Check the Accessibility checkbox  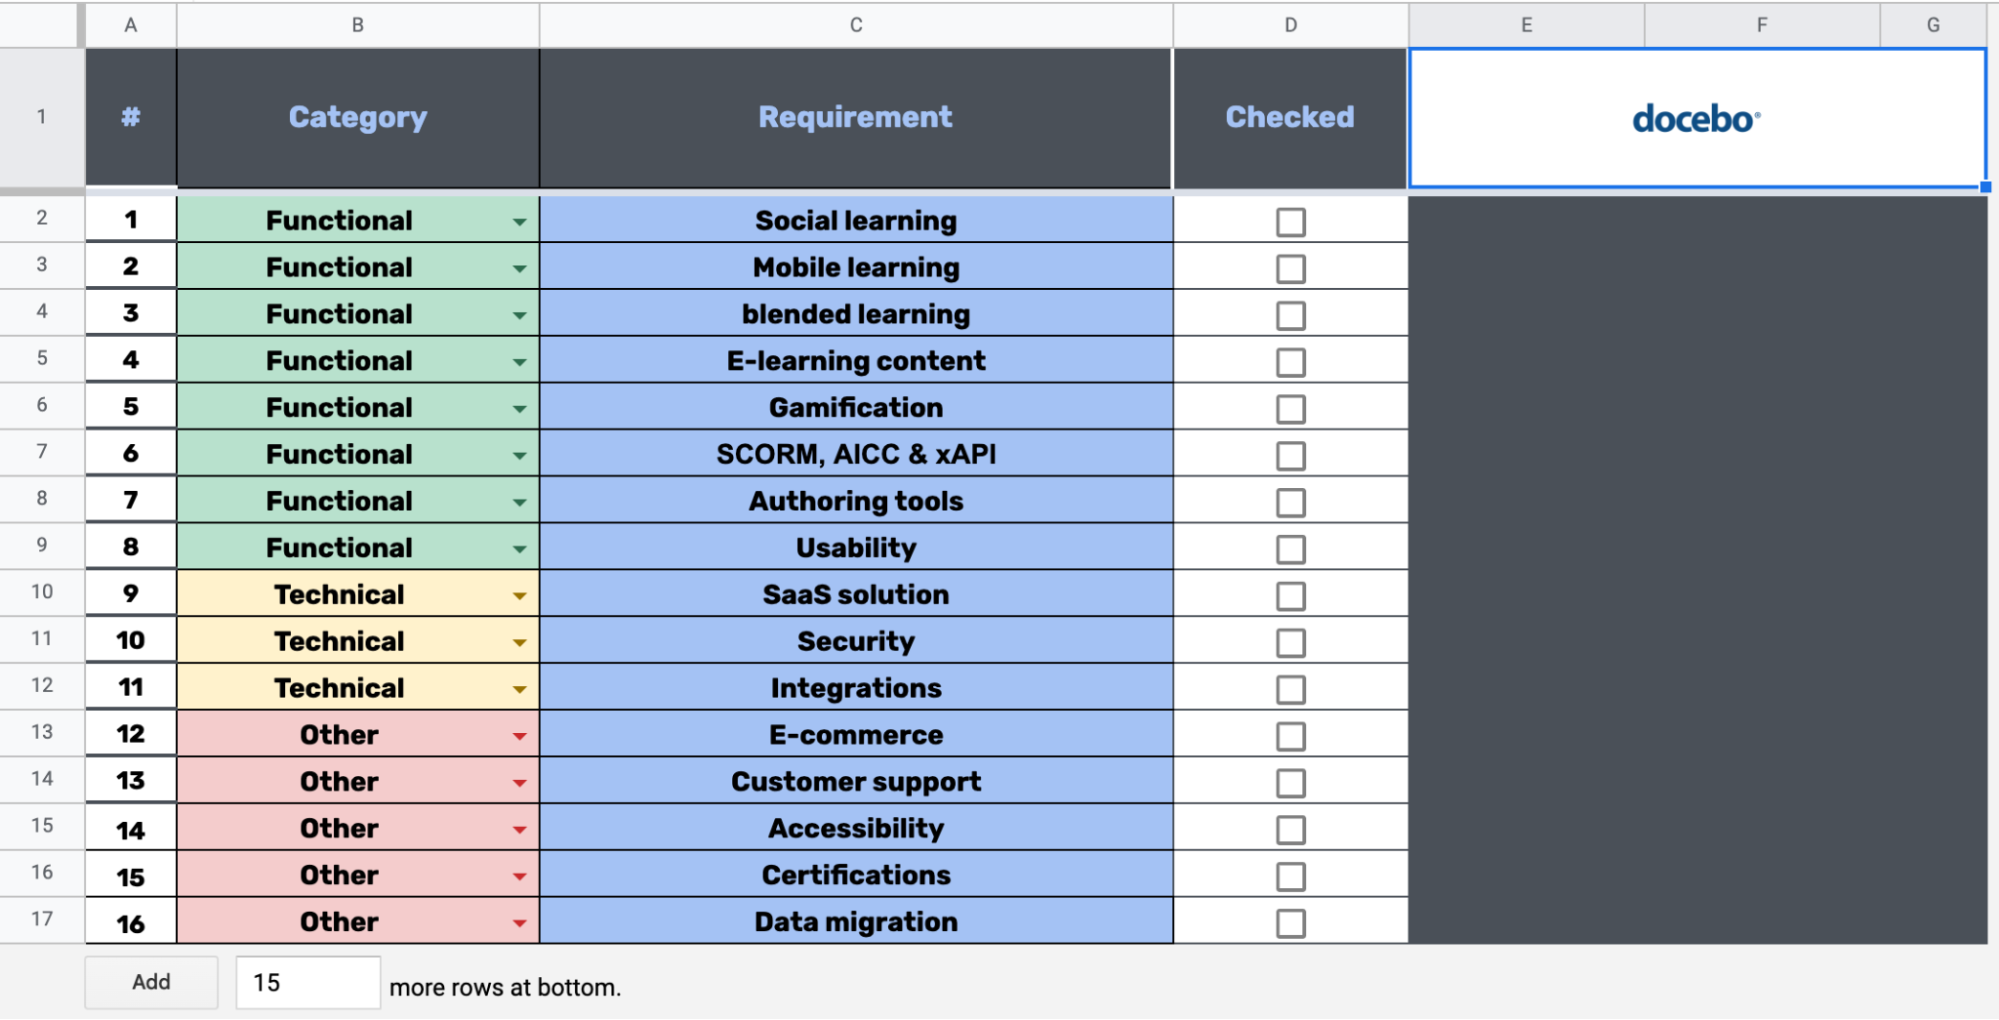(1290, 828)
